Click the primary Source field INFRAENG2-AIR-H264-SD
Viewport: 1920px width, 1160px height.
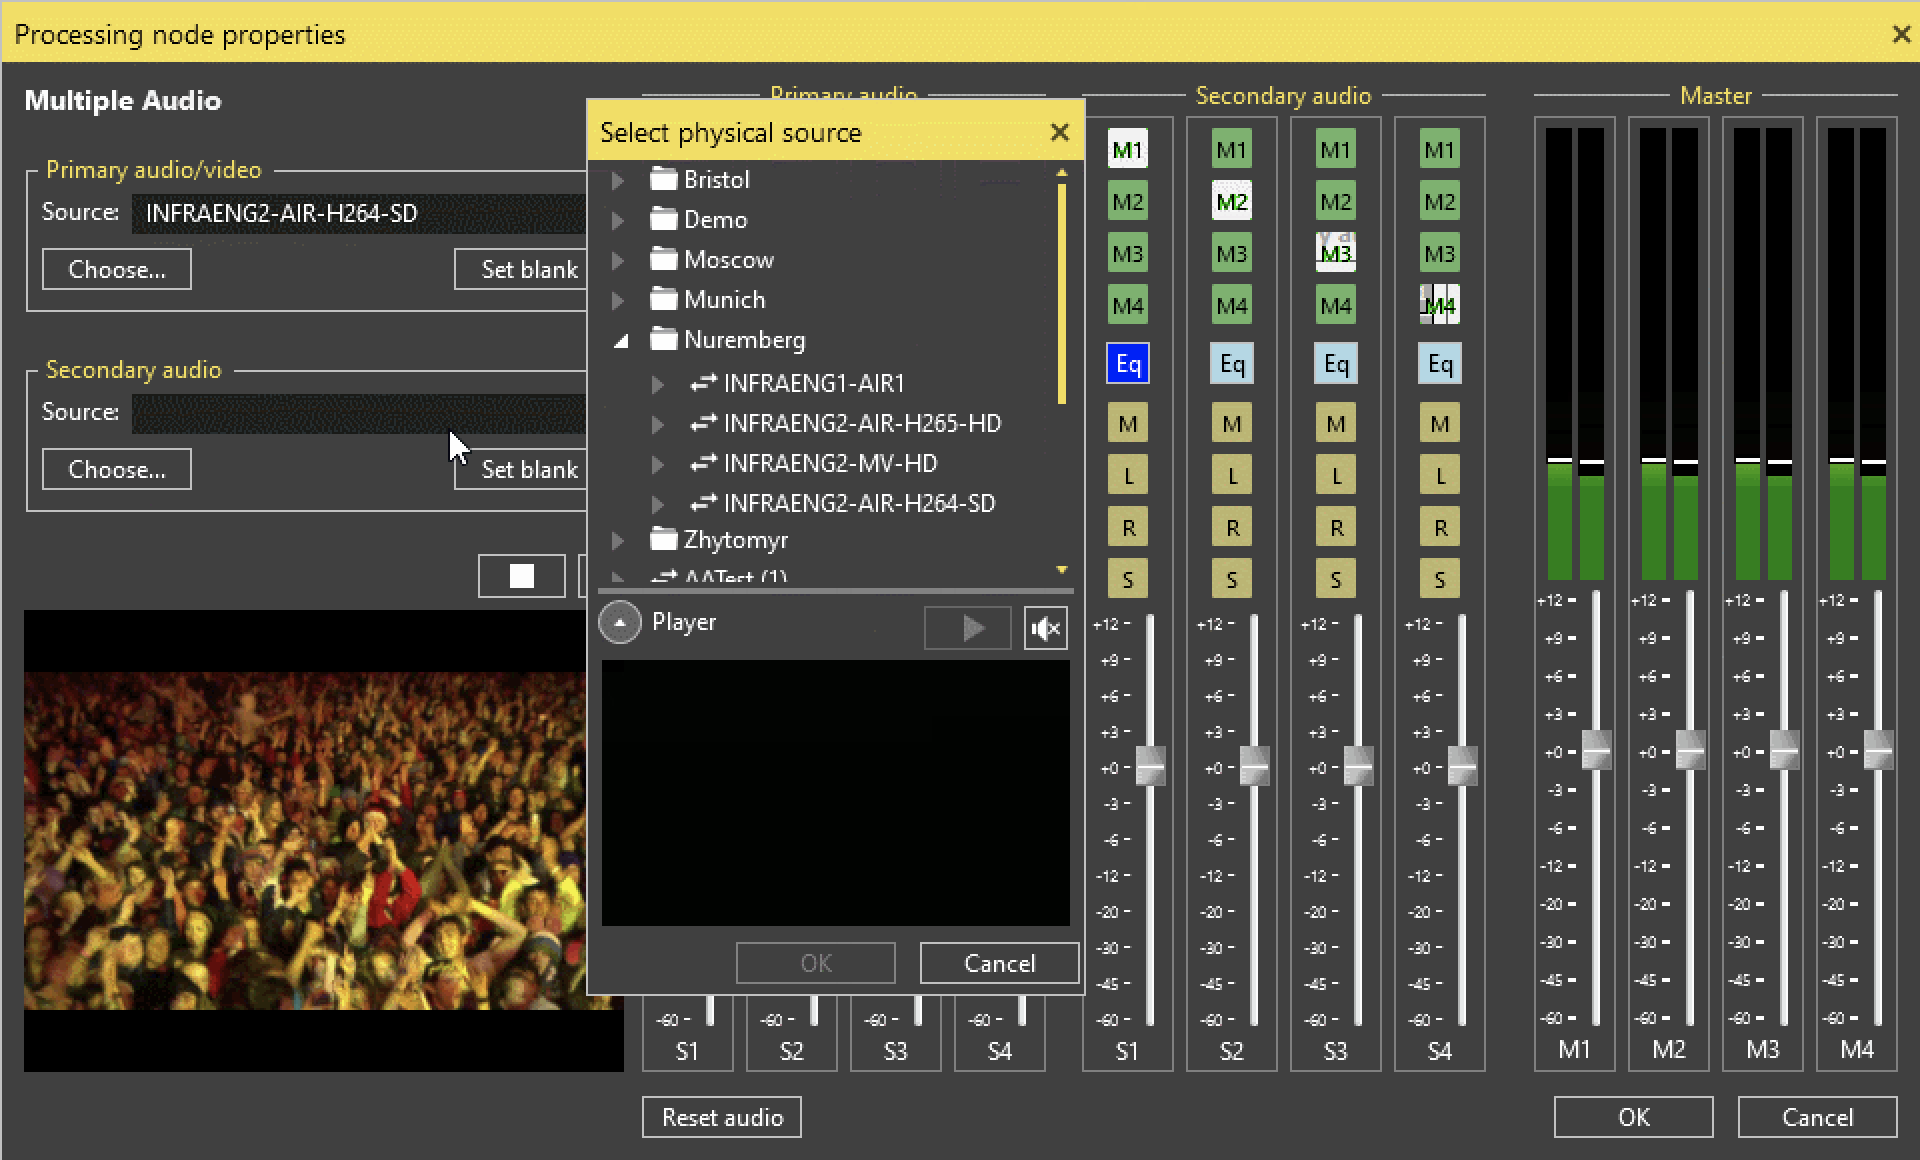click(359, 213)
